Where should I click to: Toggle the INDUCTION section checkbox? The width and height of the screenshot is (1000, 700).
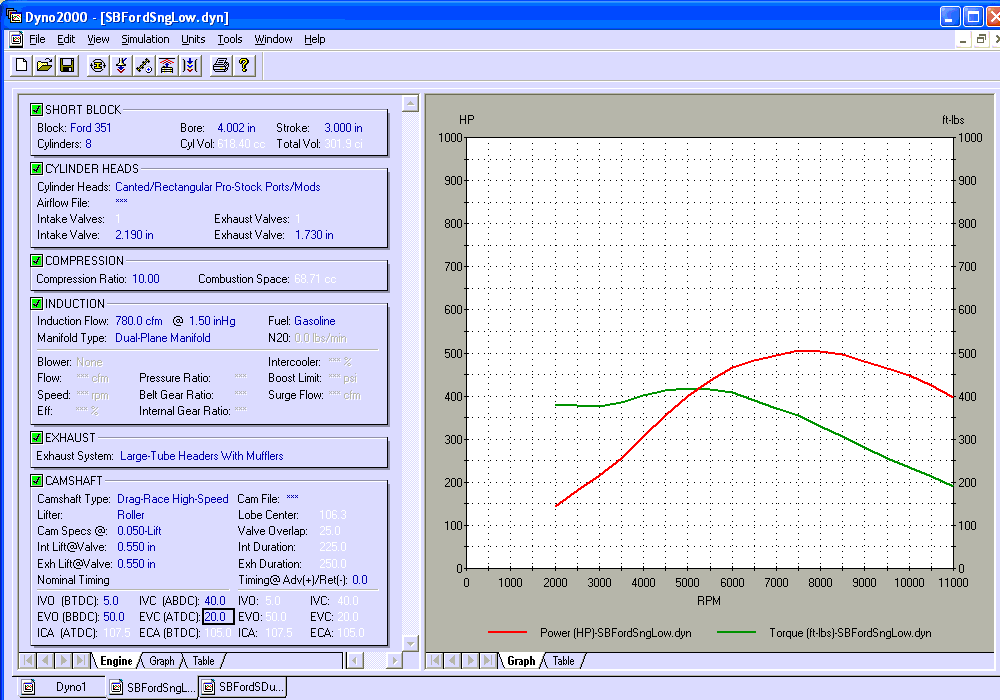pos(36,303)
